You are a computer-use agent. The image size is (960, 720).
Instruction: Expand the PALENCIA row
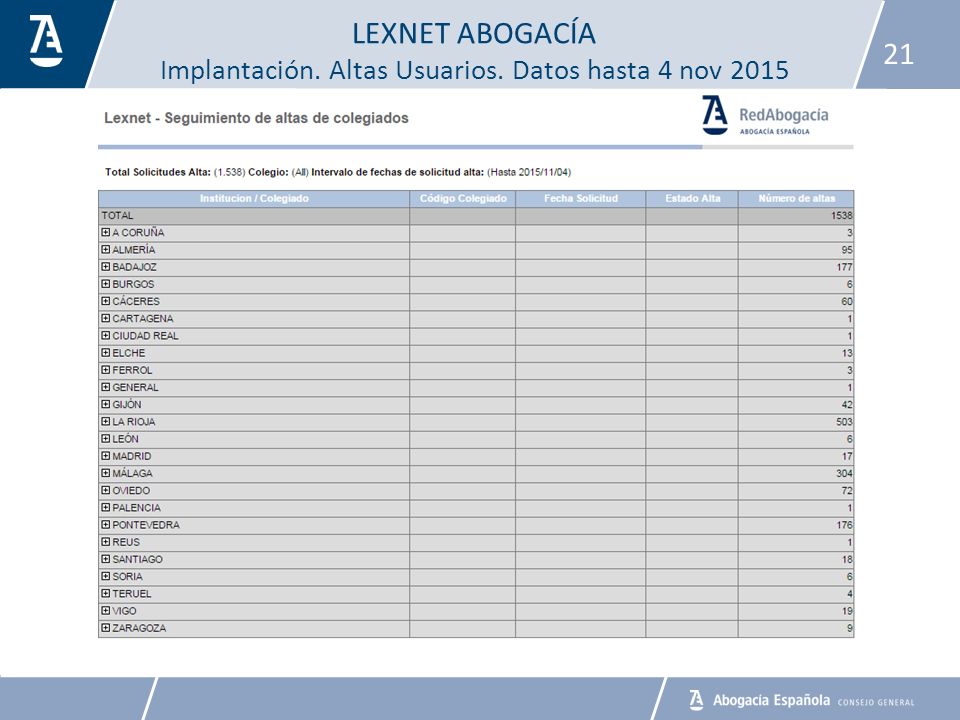(106, 508)
